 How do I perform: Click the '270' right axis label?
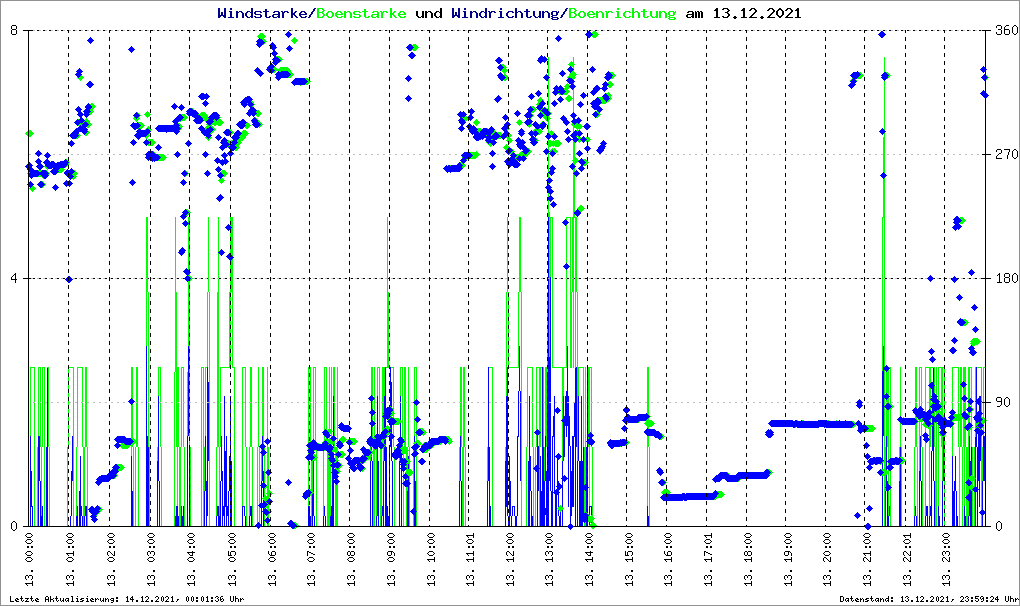pyautogui.click(x=1005, y=155)
